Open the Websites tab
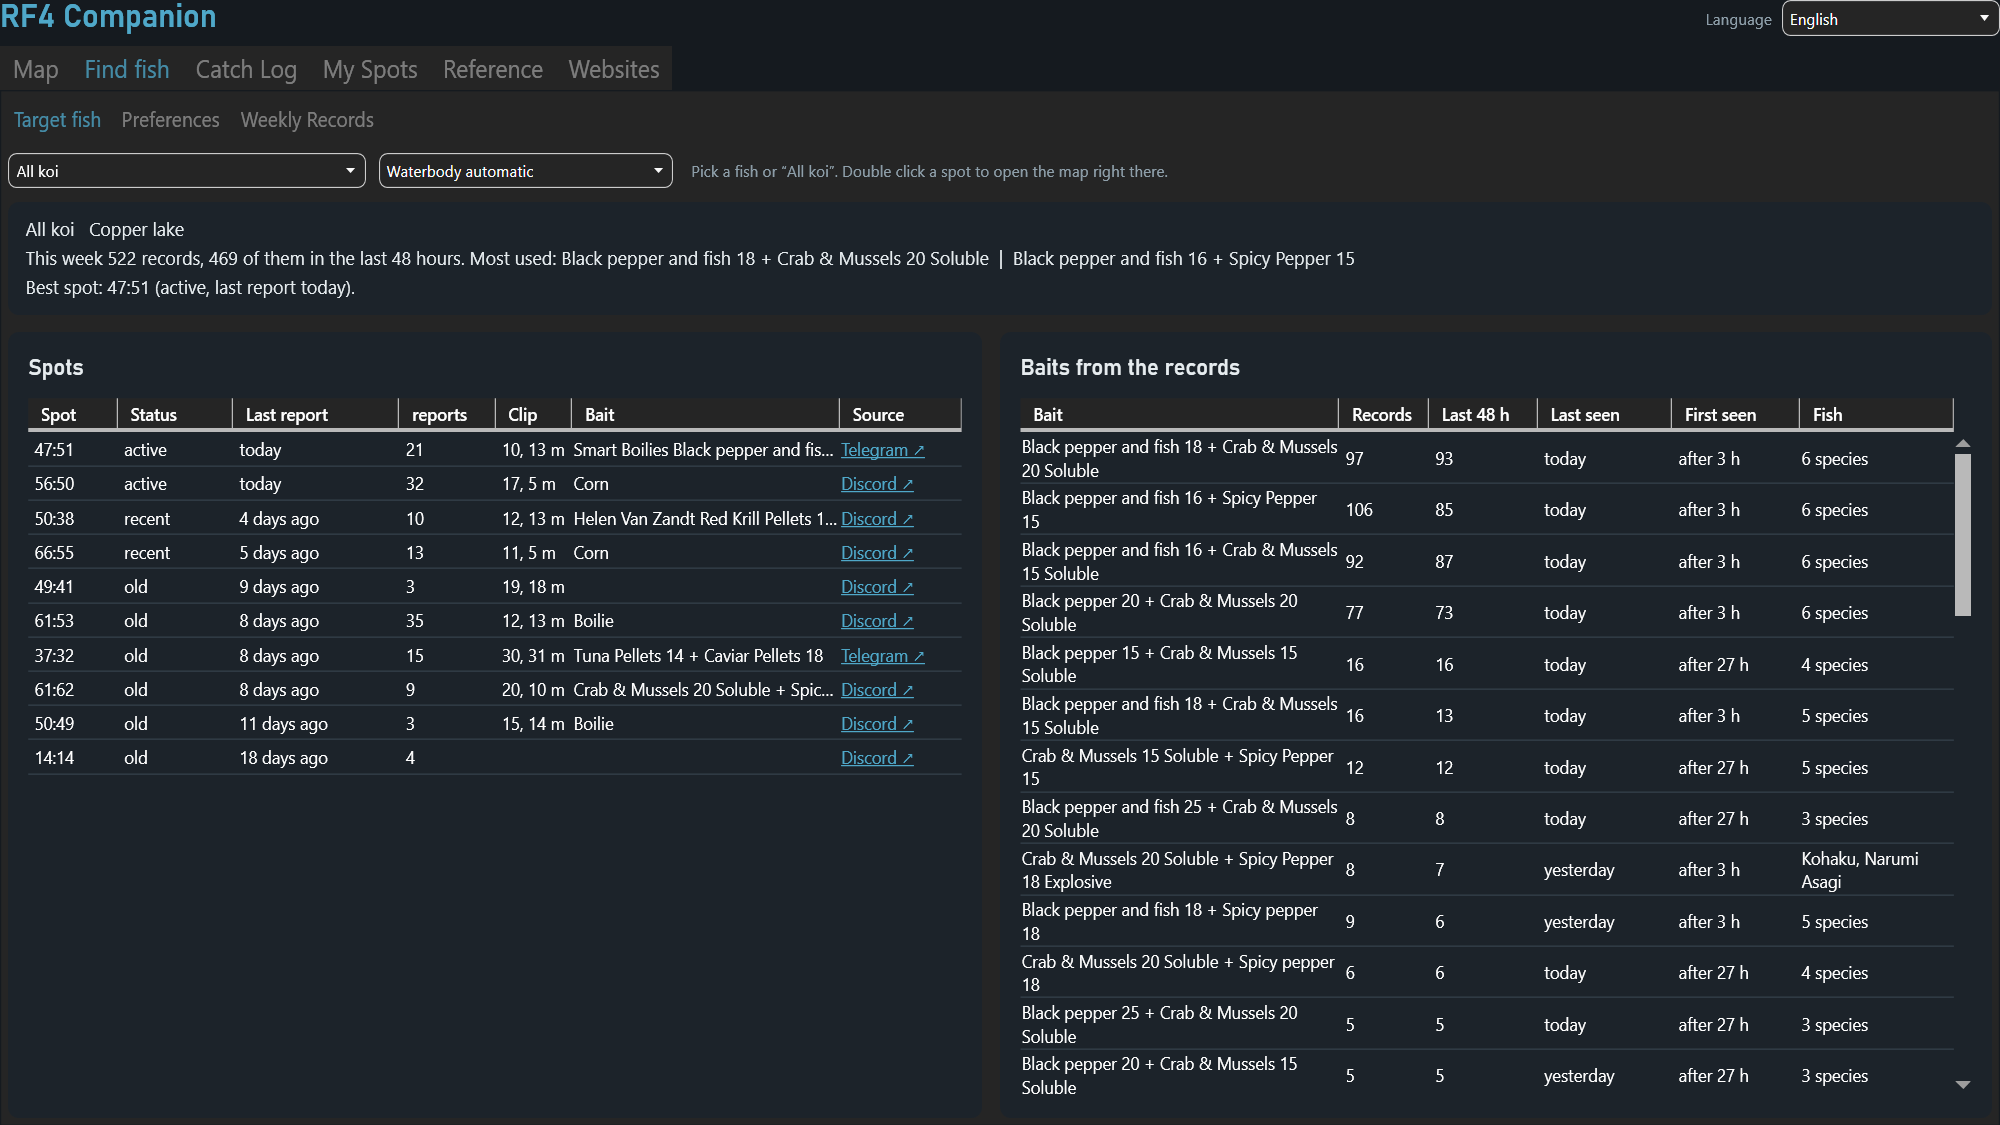Screen dimensions: 2000x1125 tap(614, 69)
